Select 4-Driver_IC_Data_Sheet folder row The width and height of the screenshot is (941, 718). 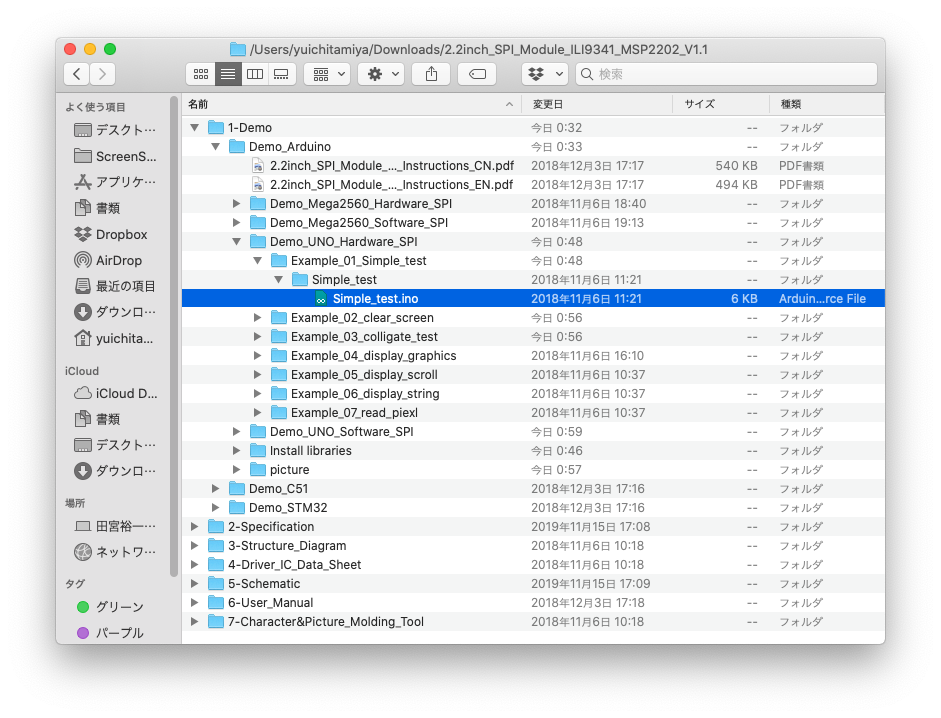click(x=534, y=565)
